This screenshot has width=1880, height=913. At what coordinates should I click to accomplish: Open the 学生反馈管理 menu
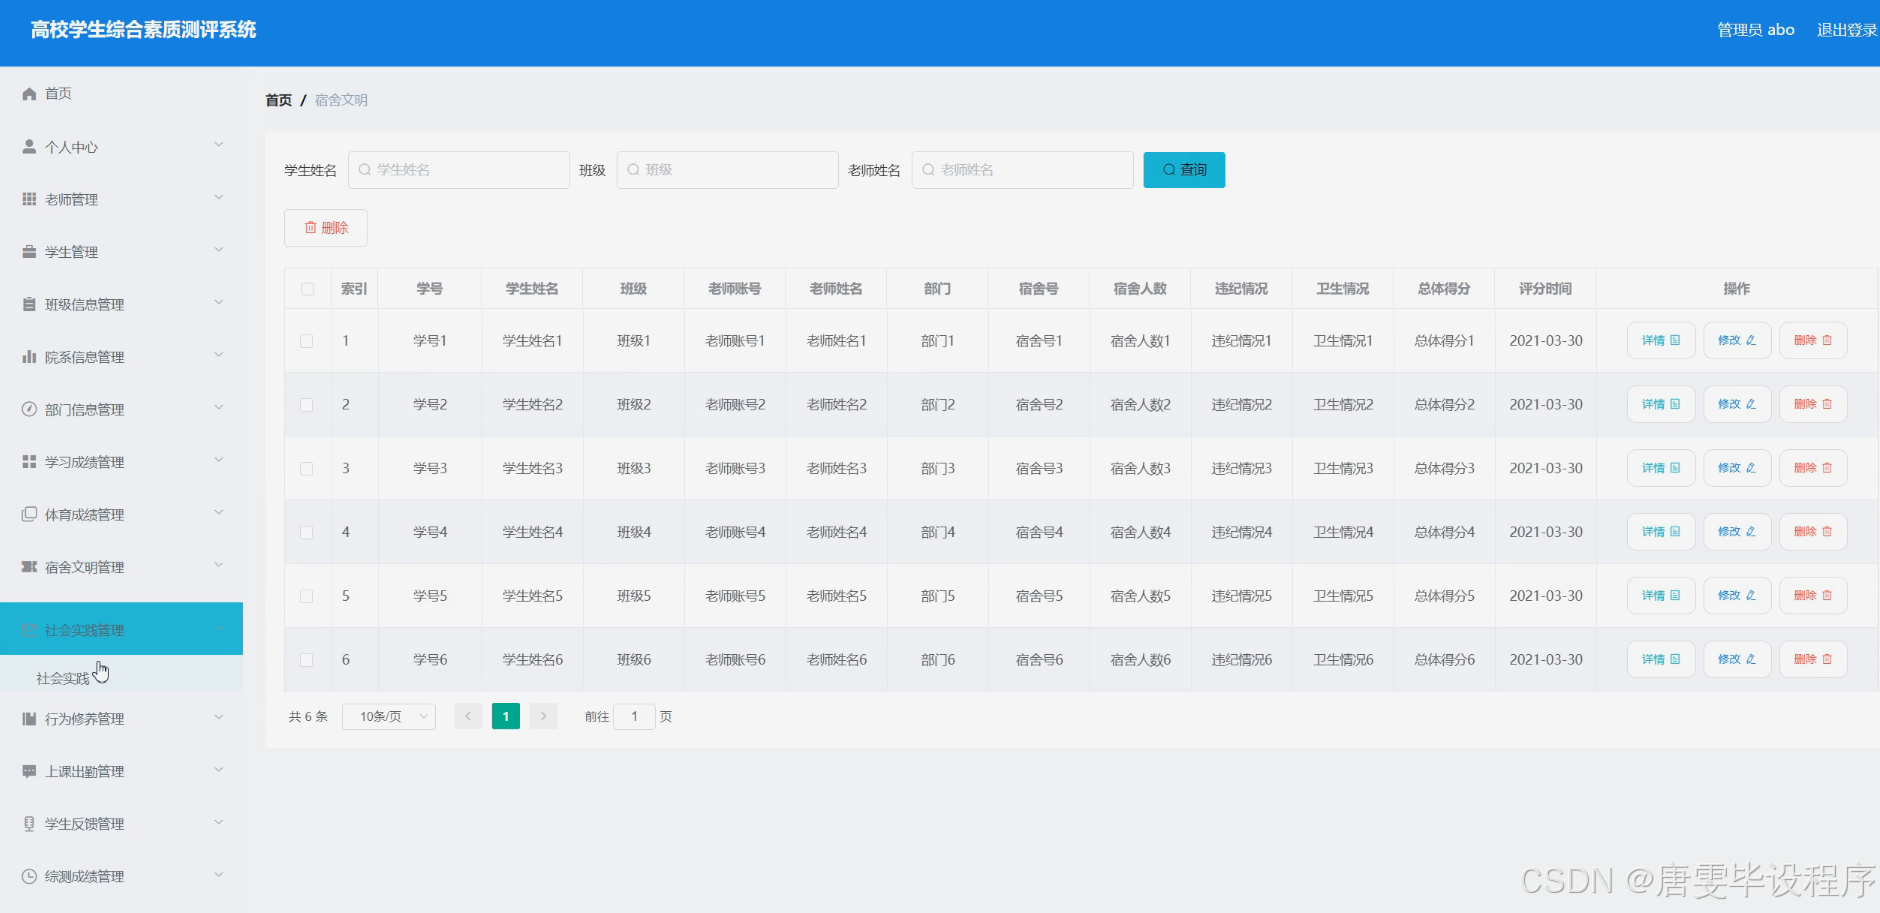pyautogui.click(x=121, y=824)
